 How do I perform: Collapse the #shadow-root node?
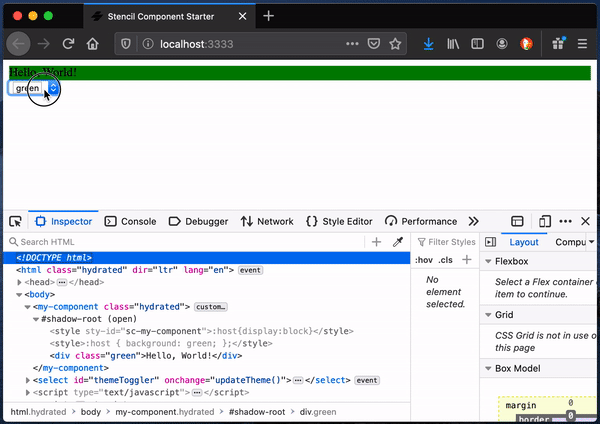[x=36, y=319]
